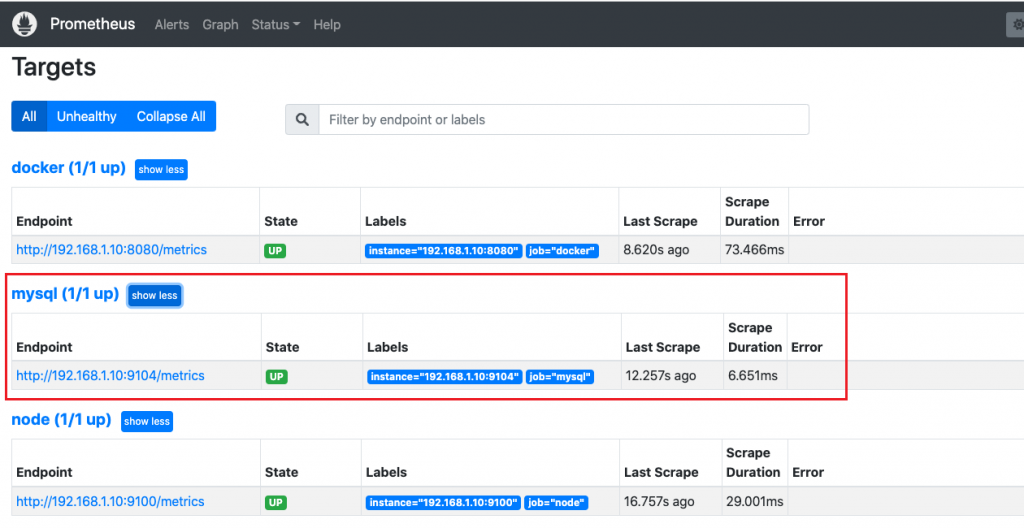Click the 6.651ms scrape duration

(x=753, y=376)
